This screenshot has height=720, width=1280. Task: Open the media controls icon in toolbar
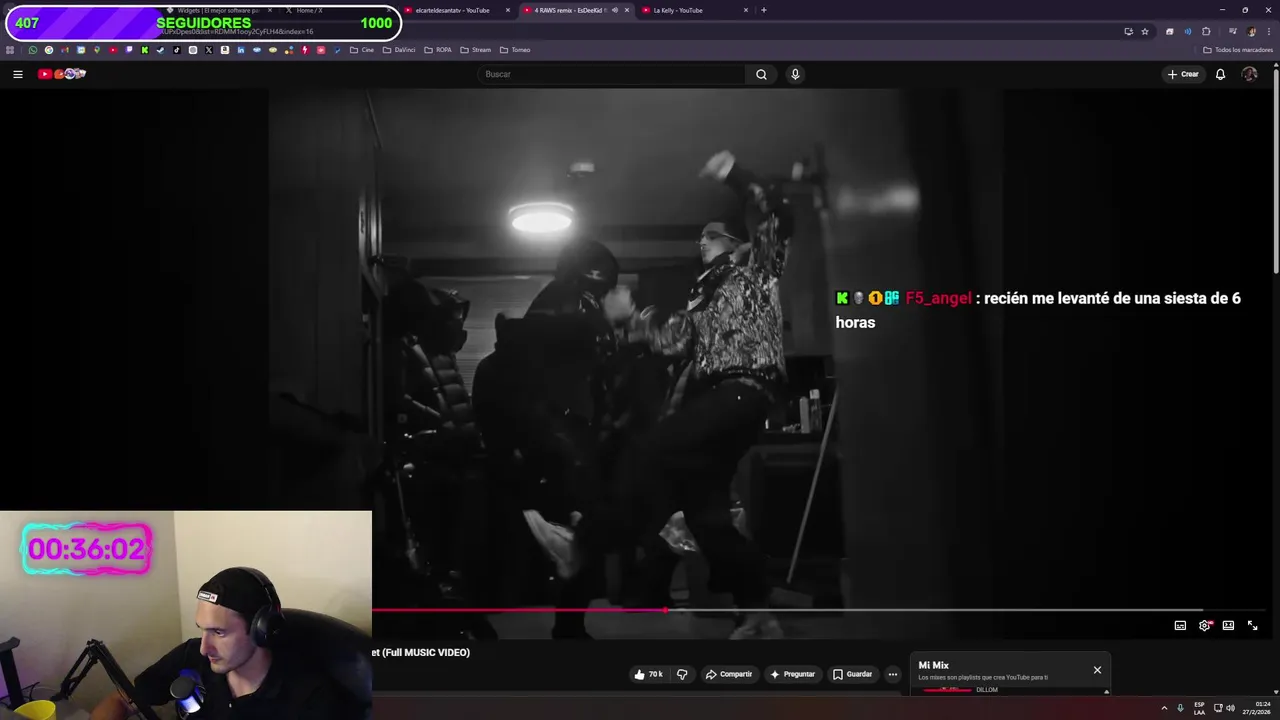1232,31
